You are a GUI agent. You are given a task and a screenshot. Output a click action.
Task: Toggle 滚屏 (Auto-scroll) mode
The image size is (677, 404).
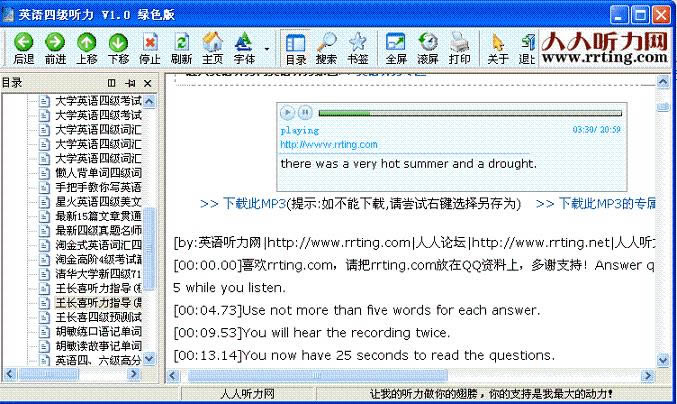(x=427, y=43)
